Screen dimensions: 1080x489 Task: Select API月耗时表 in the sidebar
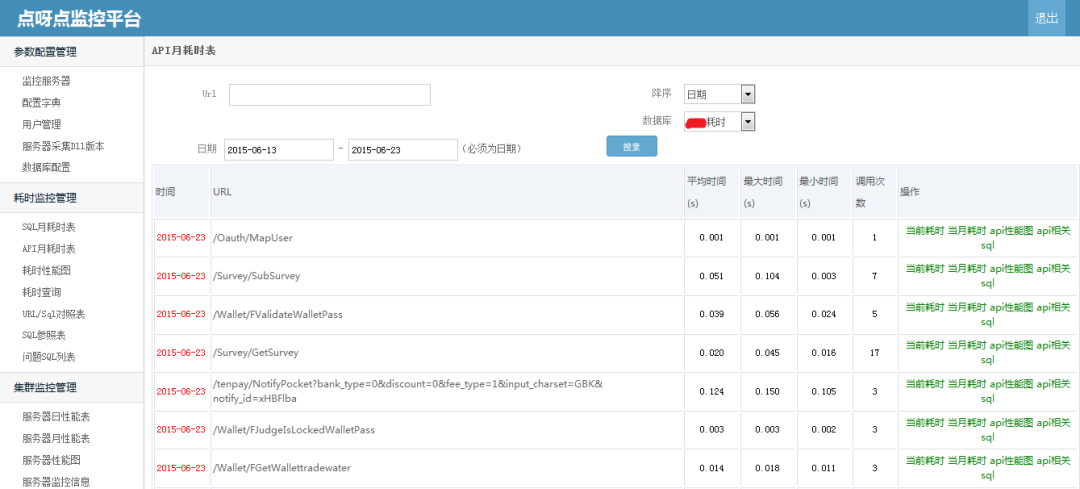(49, 249)
